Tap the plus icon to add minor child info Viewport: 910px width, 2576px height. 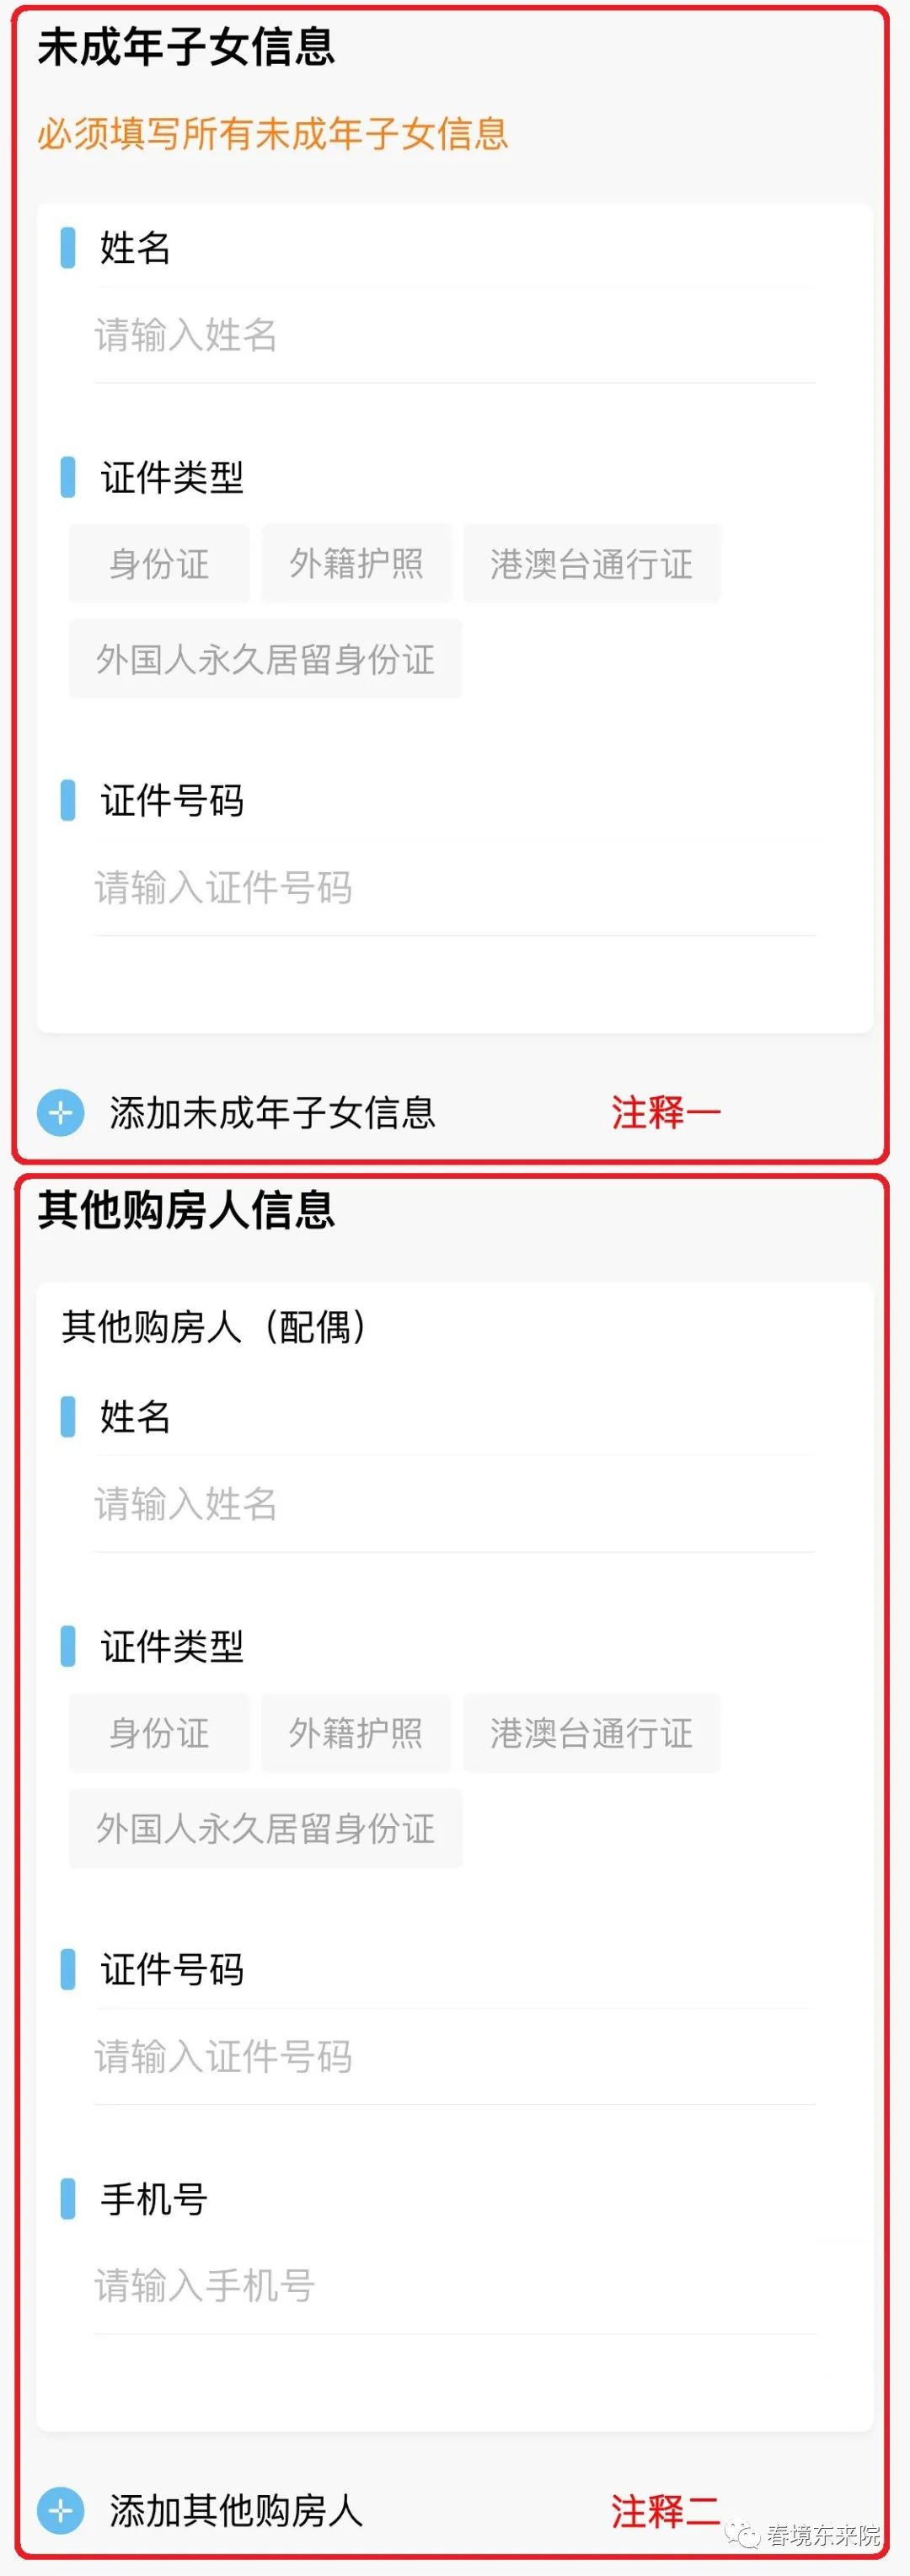[61, 1113]
